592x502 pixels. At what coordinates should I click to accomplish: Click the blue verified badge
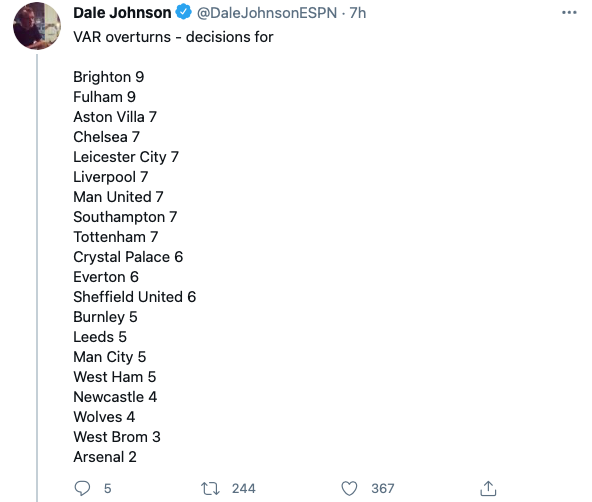click(184, 12)
